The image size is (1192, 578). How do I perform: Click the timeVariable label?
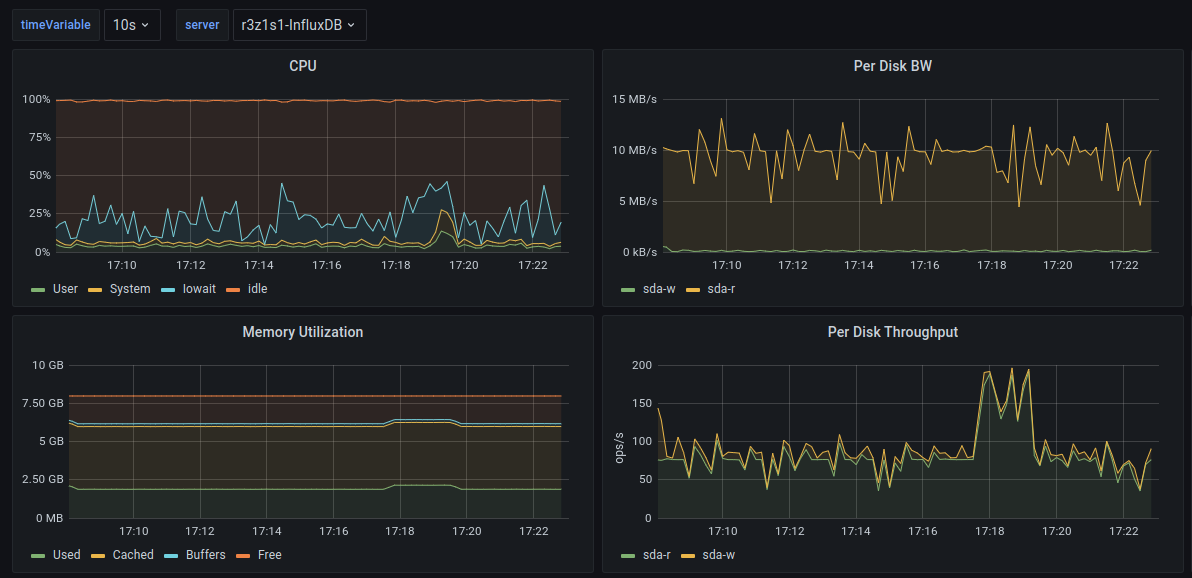tap(55, 25)
